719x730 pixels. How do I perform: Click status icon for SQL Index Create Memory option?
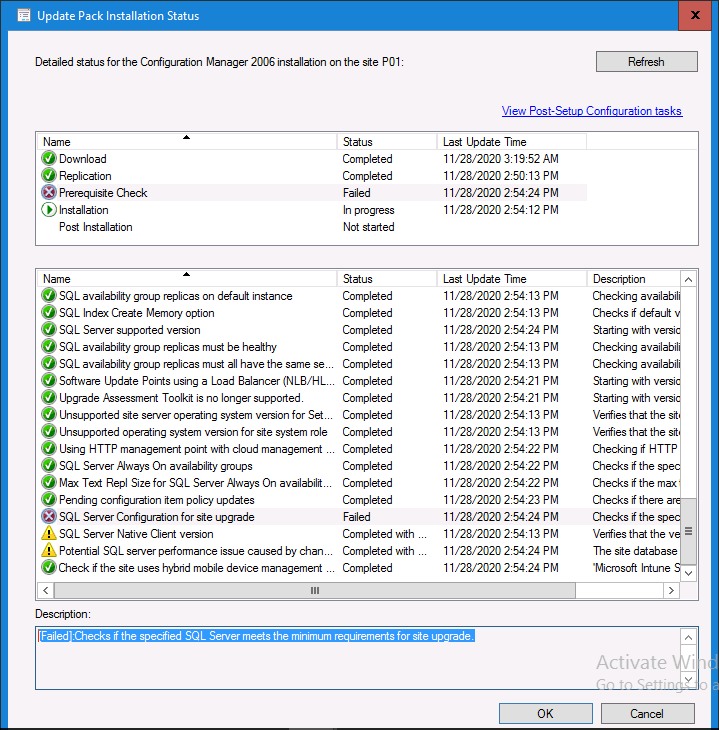[48, 312]
